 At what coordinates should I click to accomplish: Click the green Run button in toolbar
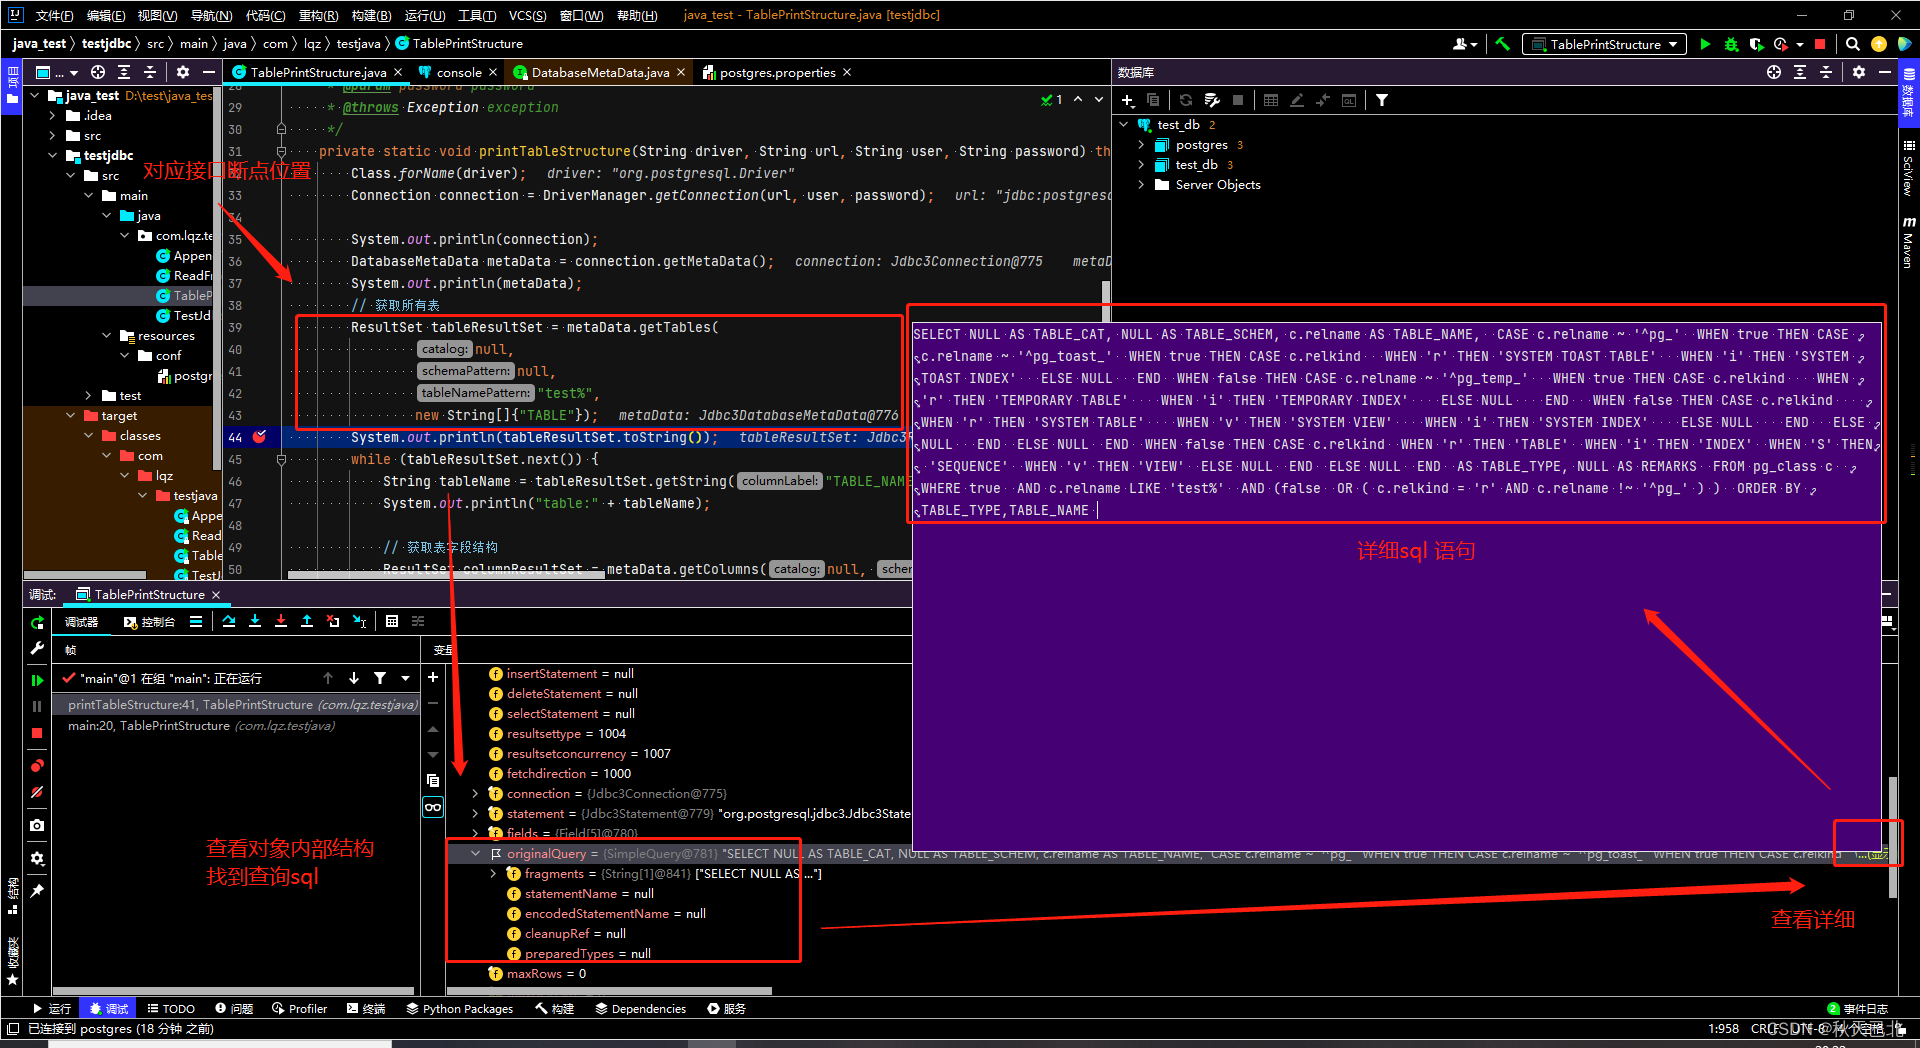coord(1705,44)
